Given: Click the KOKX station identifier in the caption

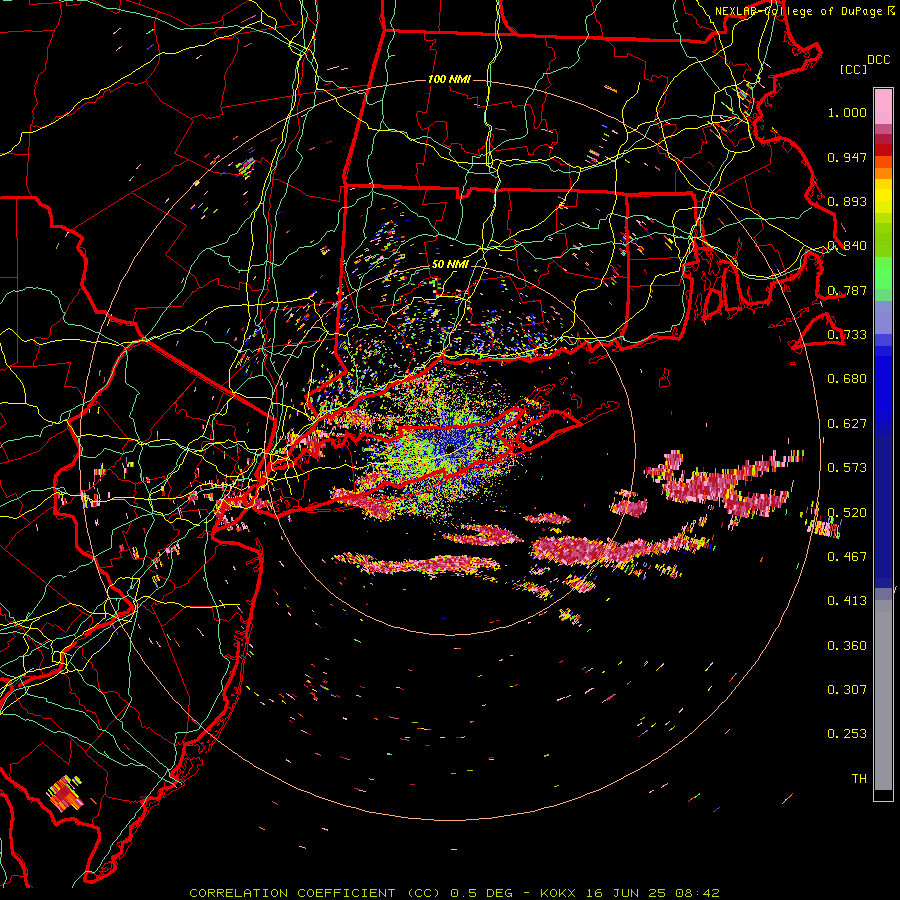Looking at the screenshot, I should click(x=560, y=893).
